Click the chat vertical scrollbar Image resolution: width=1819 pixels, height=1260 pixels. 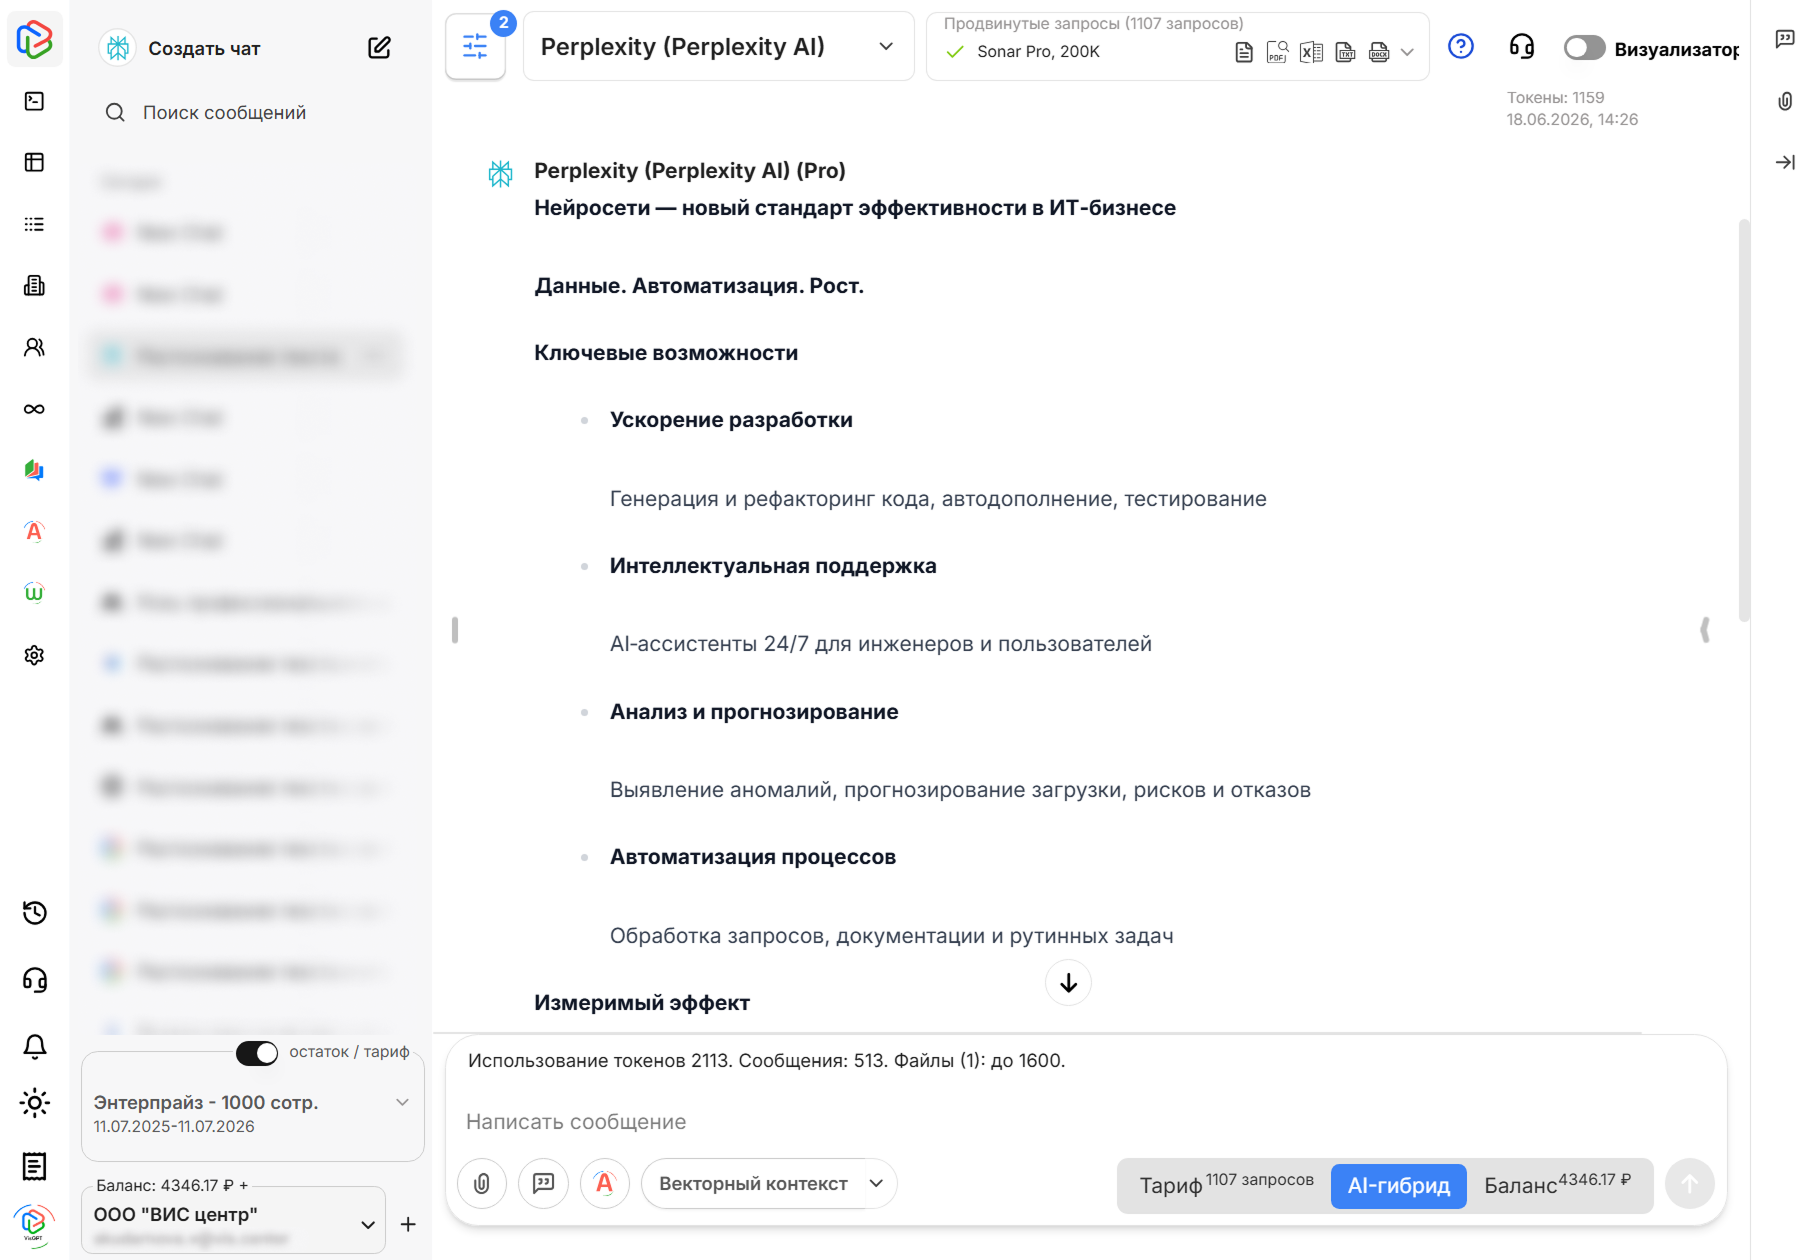(1744, 420)
